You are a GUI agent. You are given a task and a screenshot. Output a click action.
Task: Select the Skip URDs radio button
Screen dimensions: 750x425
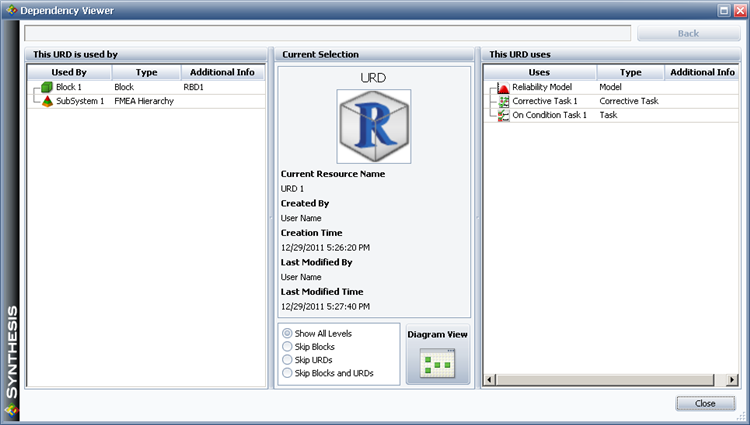[288, 359]
